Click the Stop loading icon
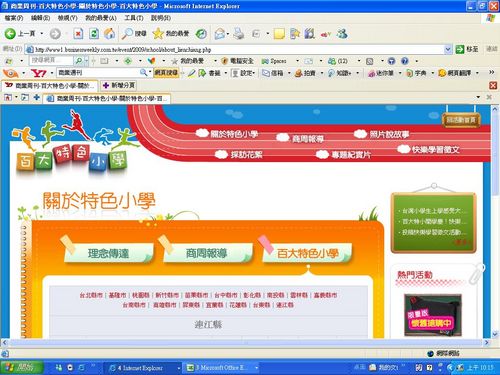Viewport: 500px width, 375px height. [x=78, y=33]
